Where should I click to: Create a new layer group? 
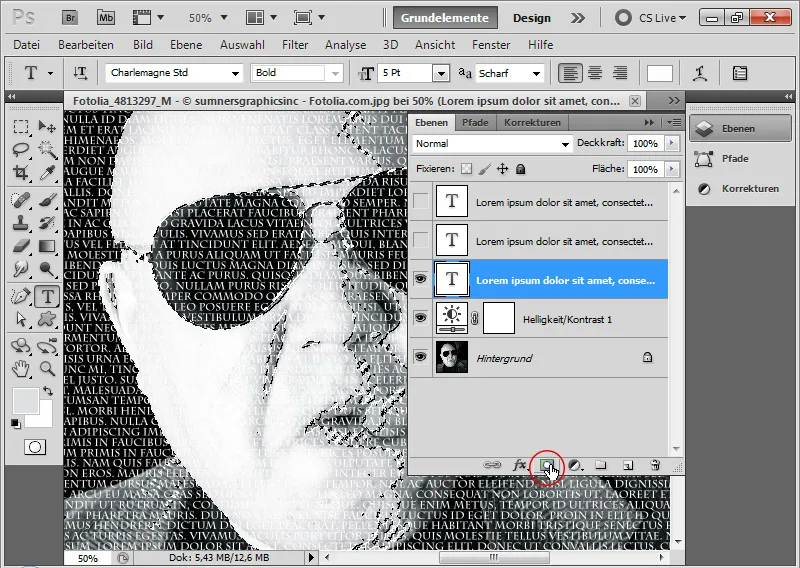[601, 465]
